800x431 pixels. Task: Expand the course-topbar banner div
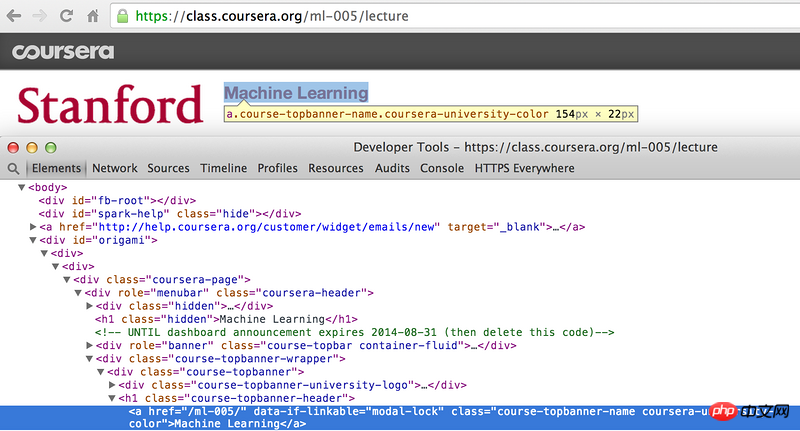tap(89, 345)
